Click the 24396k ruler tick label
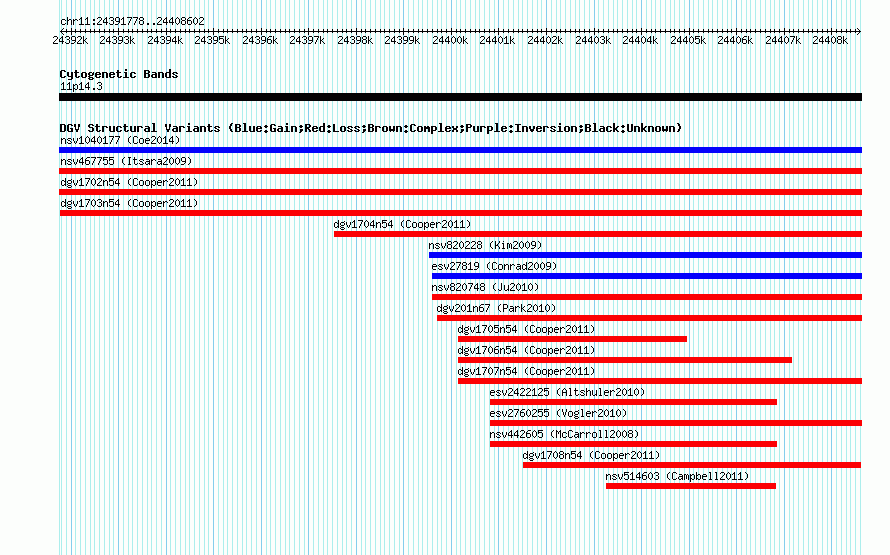This screenshot has width=890, height=555. coord(260,40)
